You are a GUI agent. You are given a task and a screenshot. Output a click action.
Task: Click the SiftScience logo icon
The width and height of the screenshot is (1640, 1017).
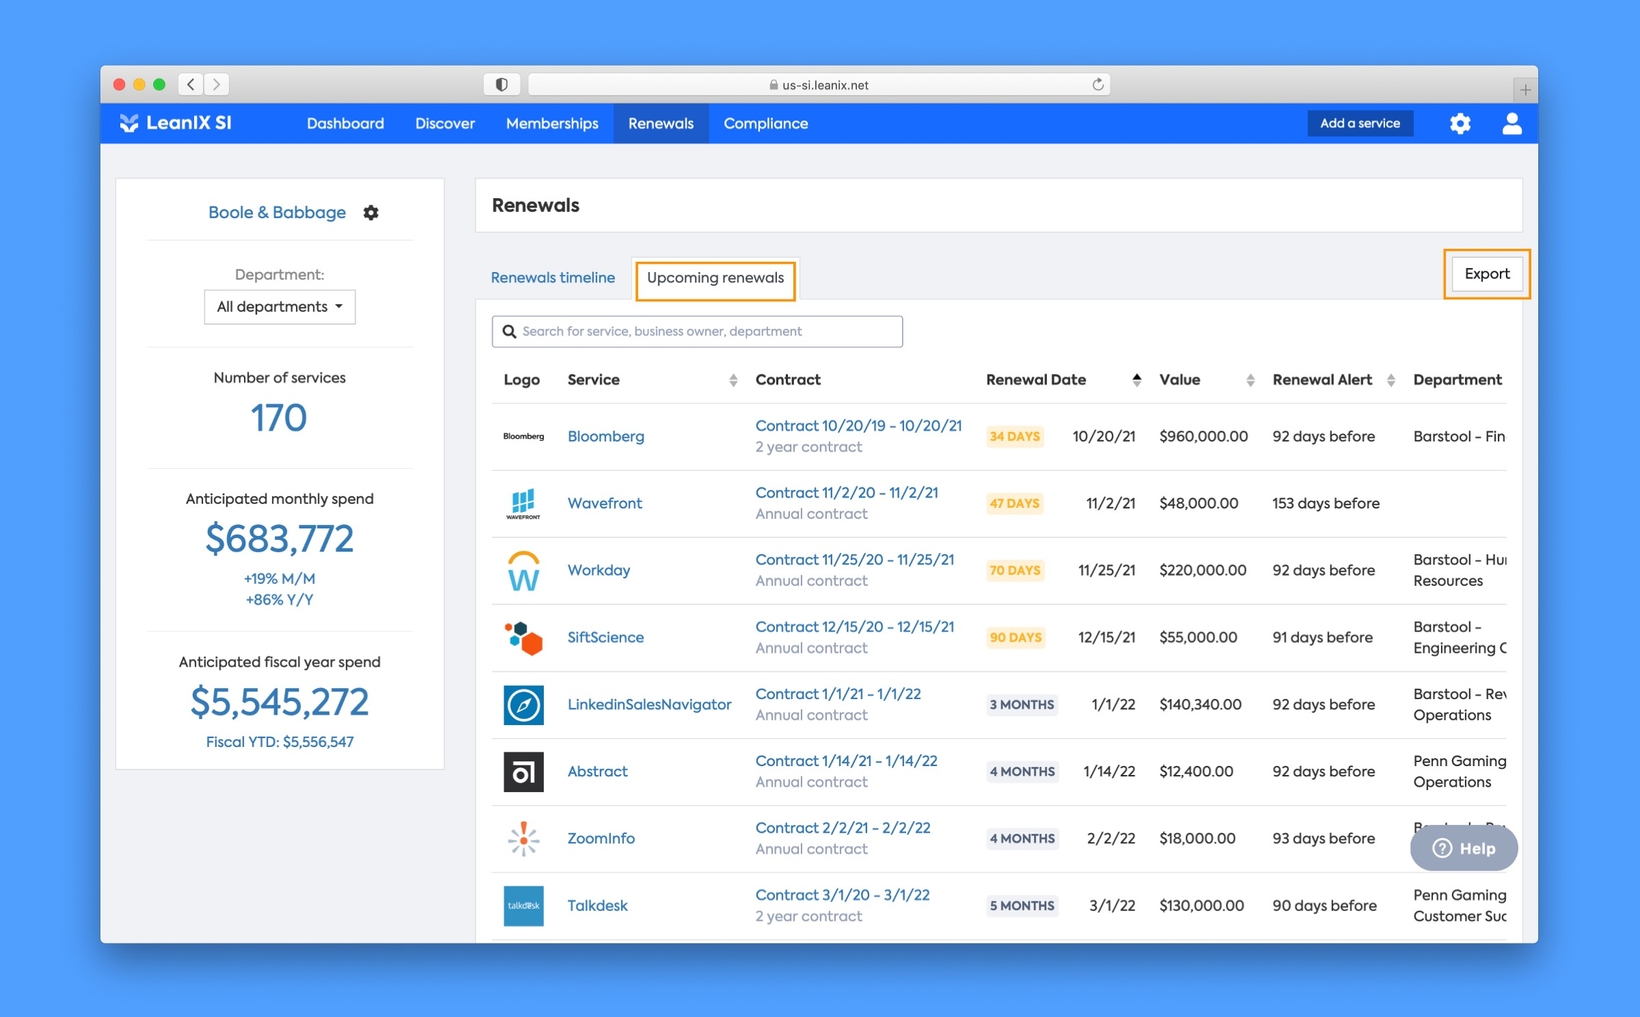click(523, 637)
